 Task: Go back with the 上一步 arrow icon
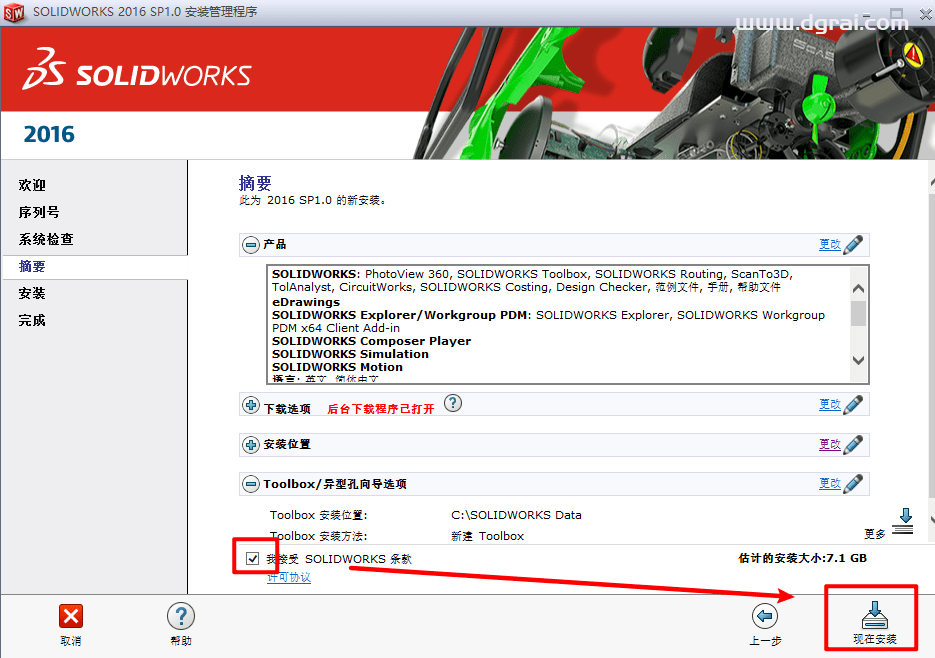(x=765, y=616)
